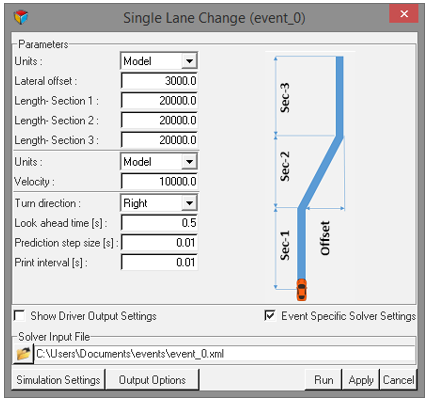This screenshot has height=400, width=428.
Task: Enable Show Driver Output Settings checkbox
Action: click(20, 315)
